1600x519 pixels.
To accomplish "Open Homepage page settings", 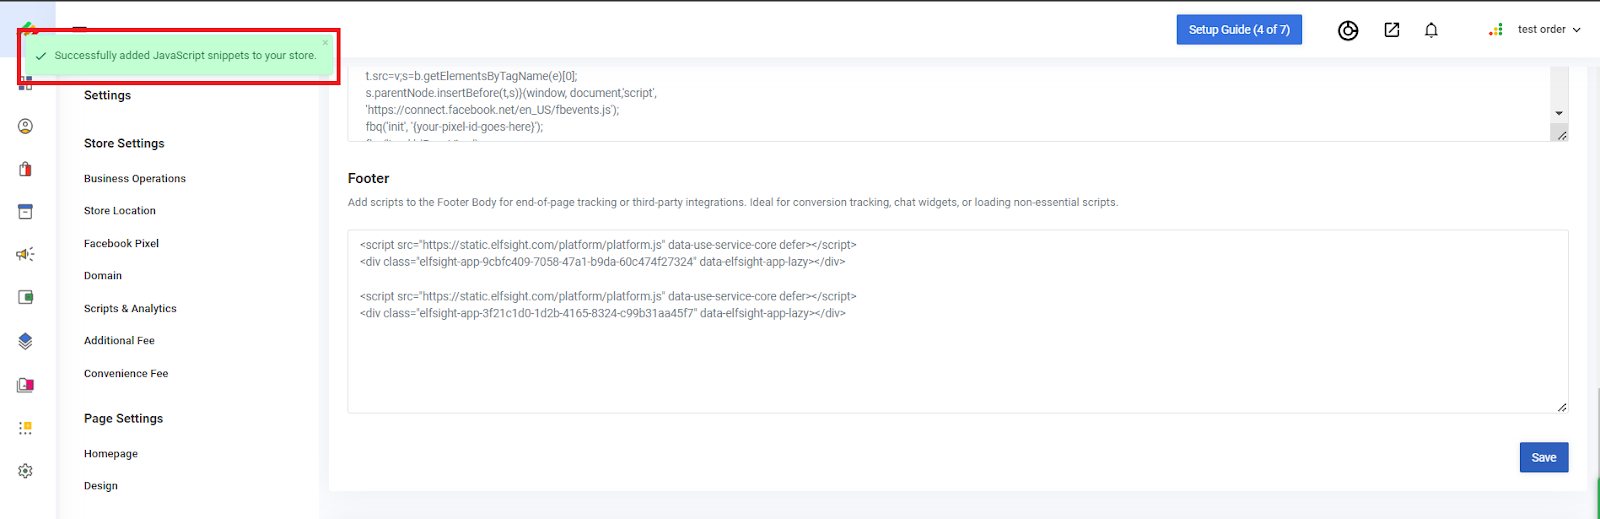I will (x=111, y=454).
